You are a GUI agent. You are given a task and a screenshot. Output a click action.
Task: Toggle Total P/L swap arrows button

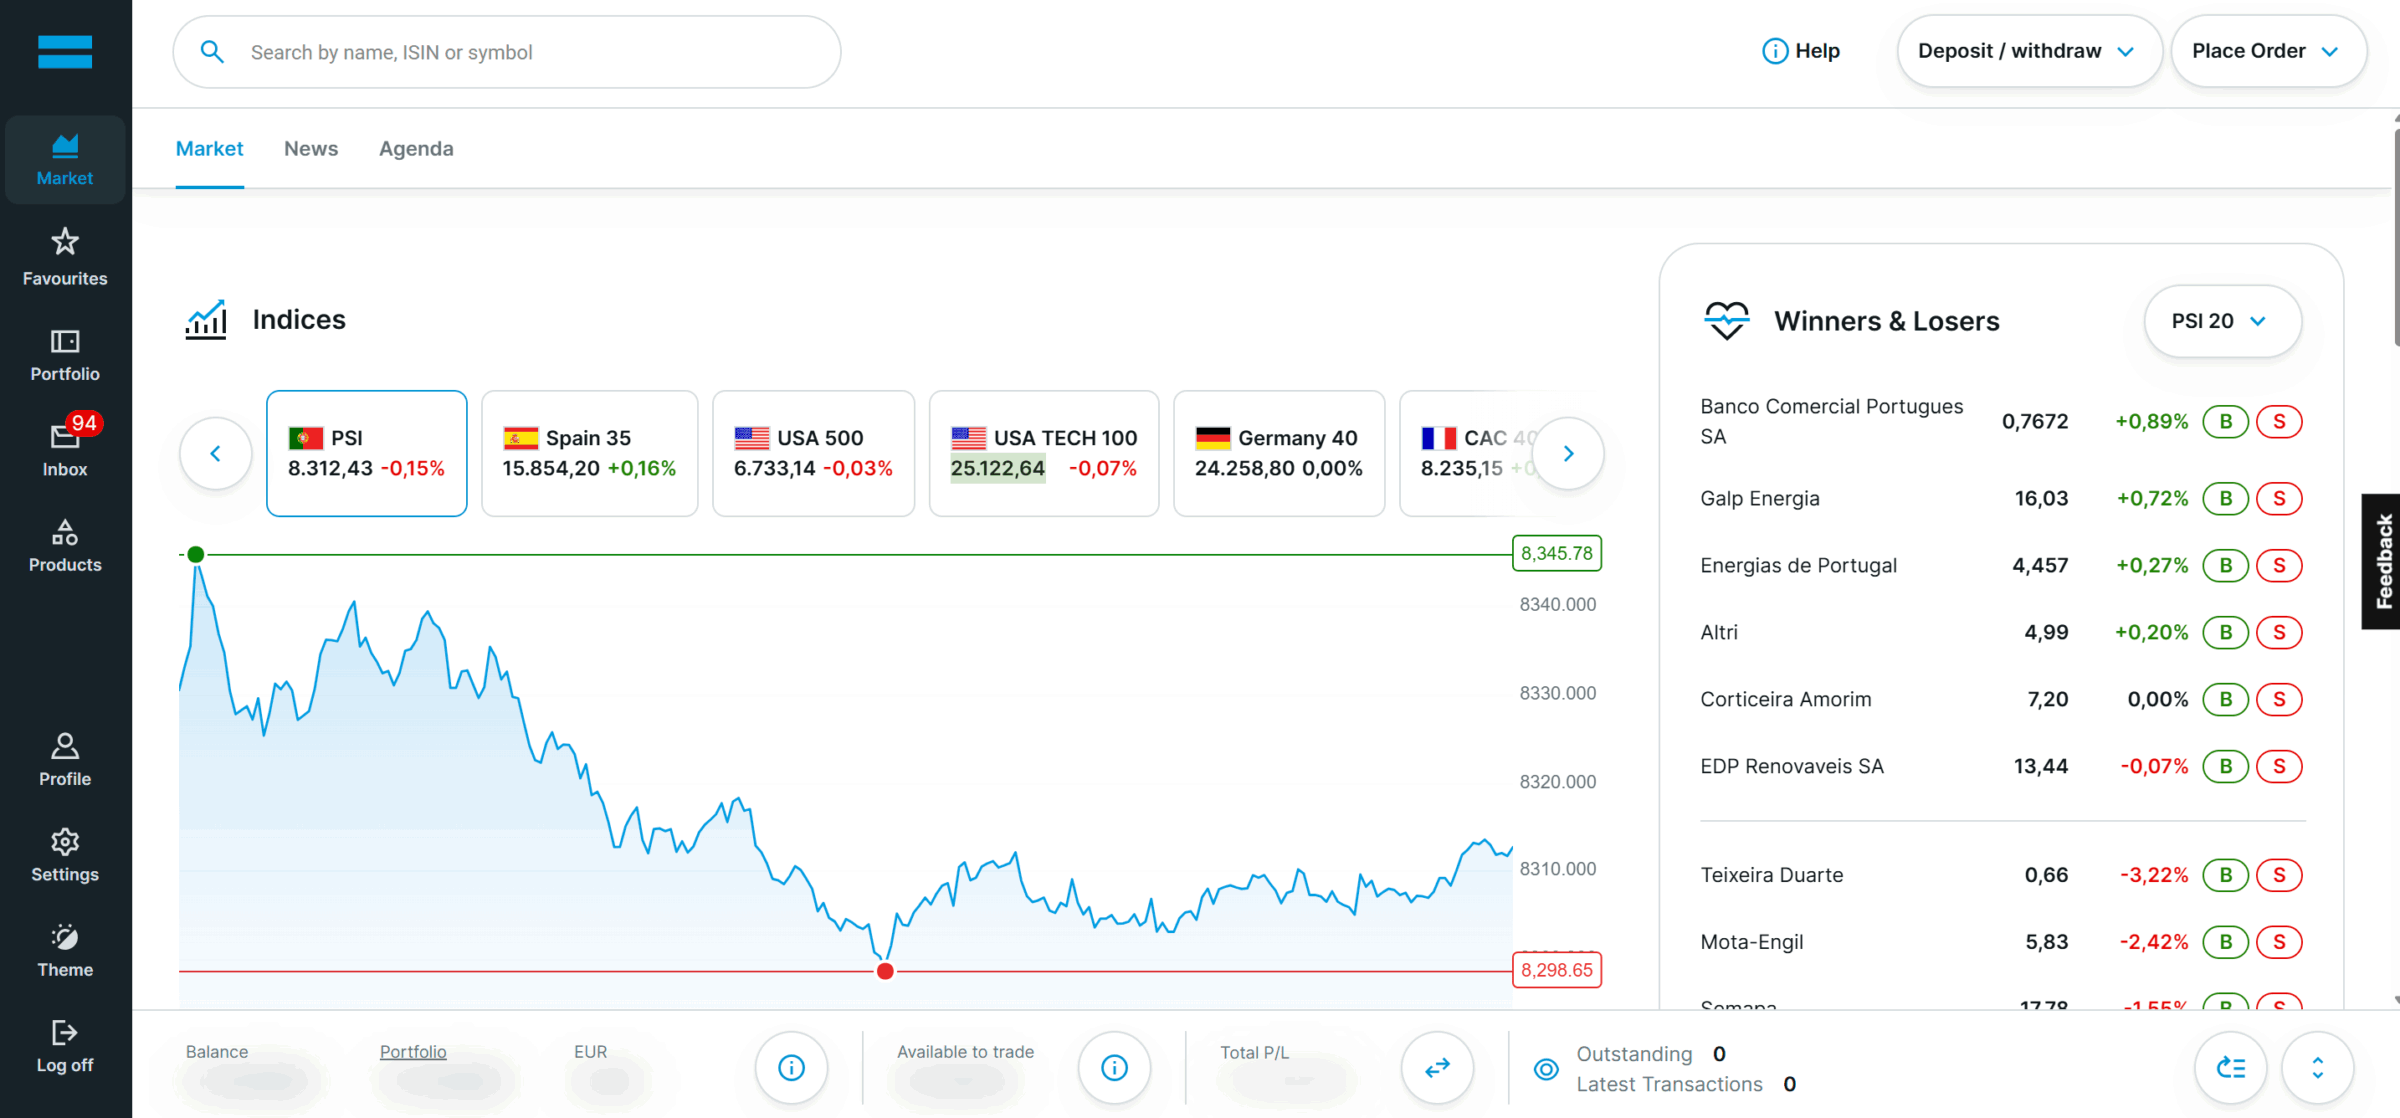coord(1437,1068)
